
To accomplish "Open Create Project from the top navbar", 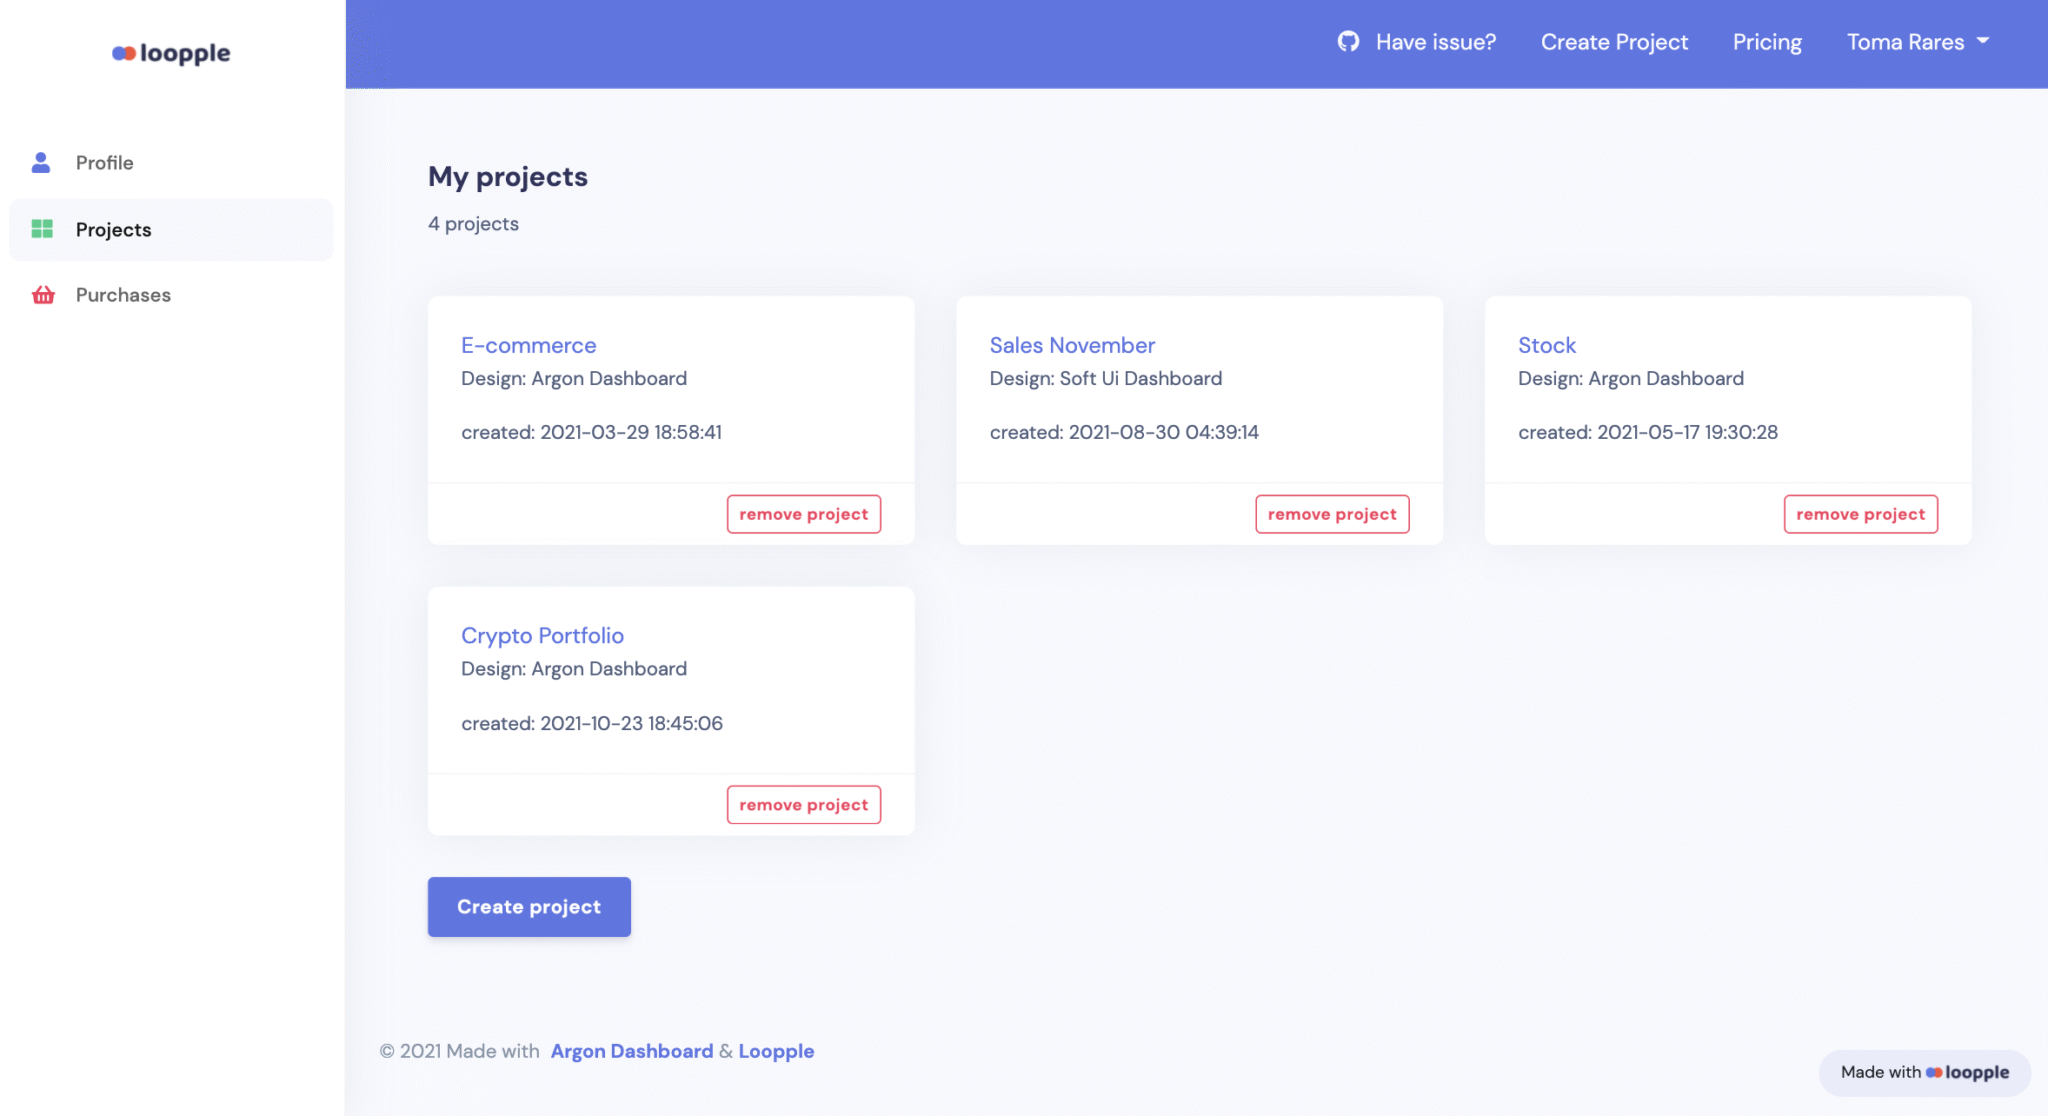I will coord(1614,42).
